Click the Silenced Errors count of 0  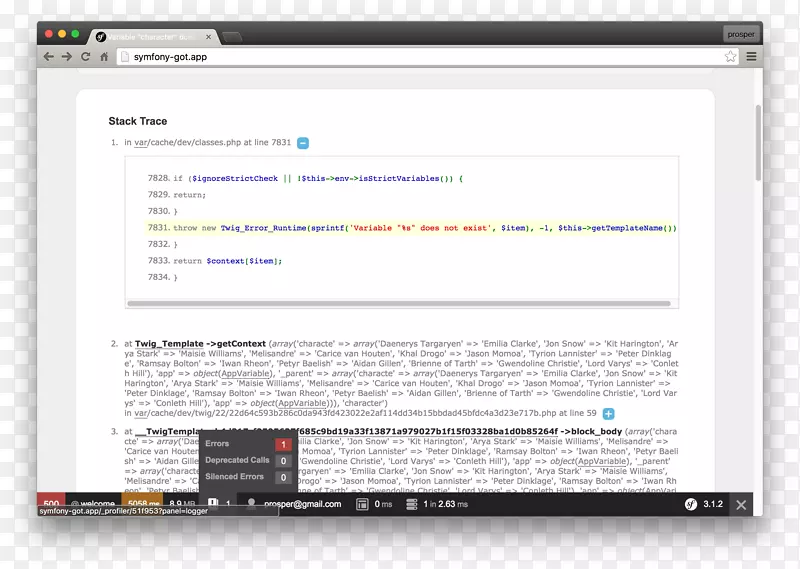click(x=283, y=478)
